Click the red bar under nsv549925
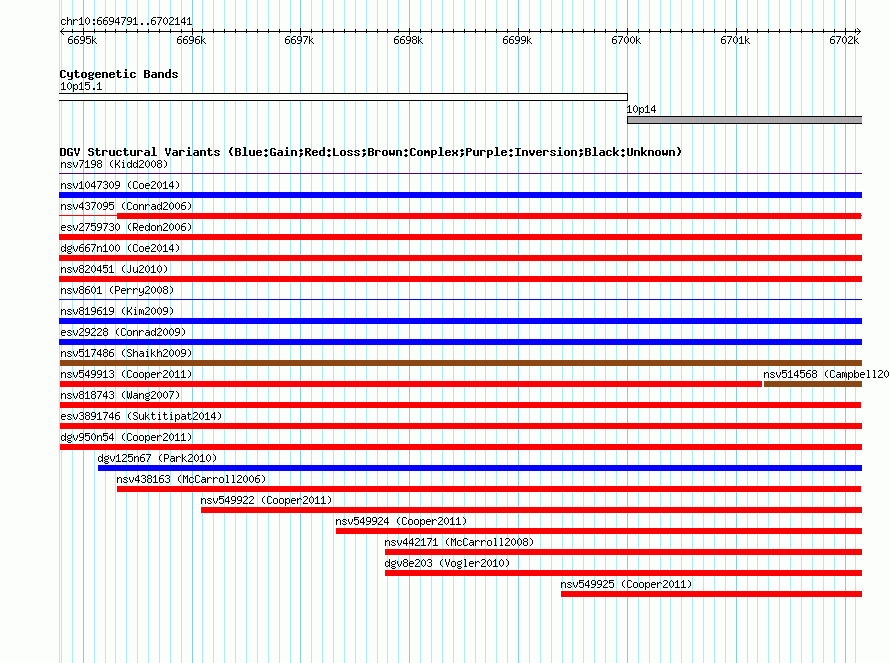 coord(711,594)
